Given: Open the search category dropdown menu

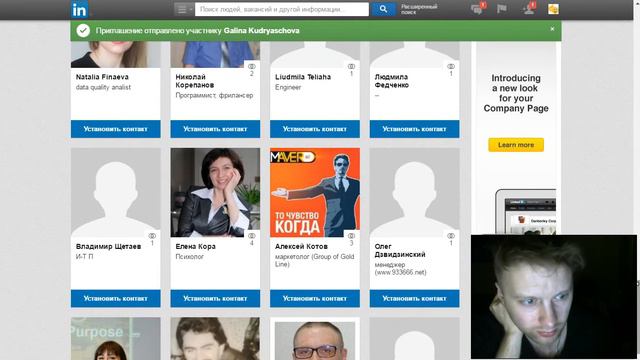Looking at the screenshot, I should [184, 9].
